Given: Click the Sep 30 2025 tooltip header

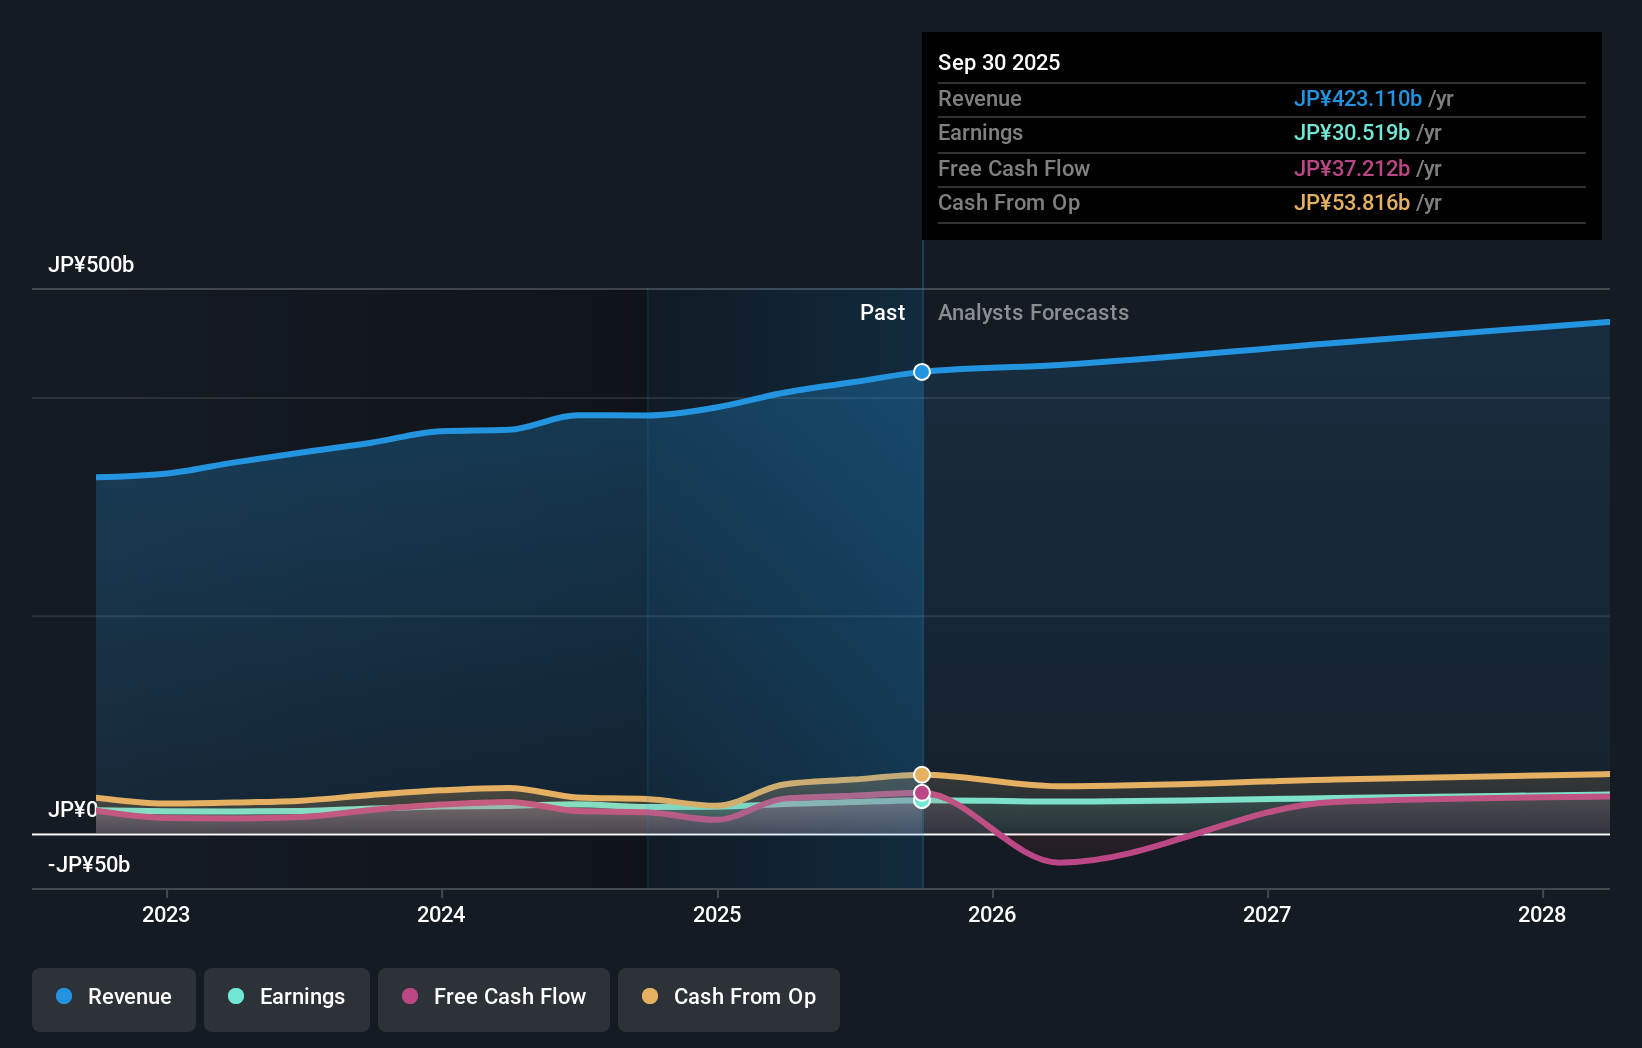Looking at the screenshot, I should [998, 62].
